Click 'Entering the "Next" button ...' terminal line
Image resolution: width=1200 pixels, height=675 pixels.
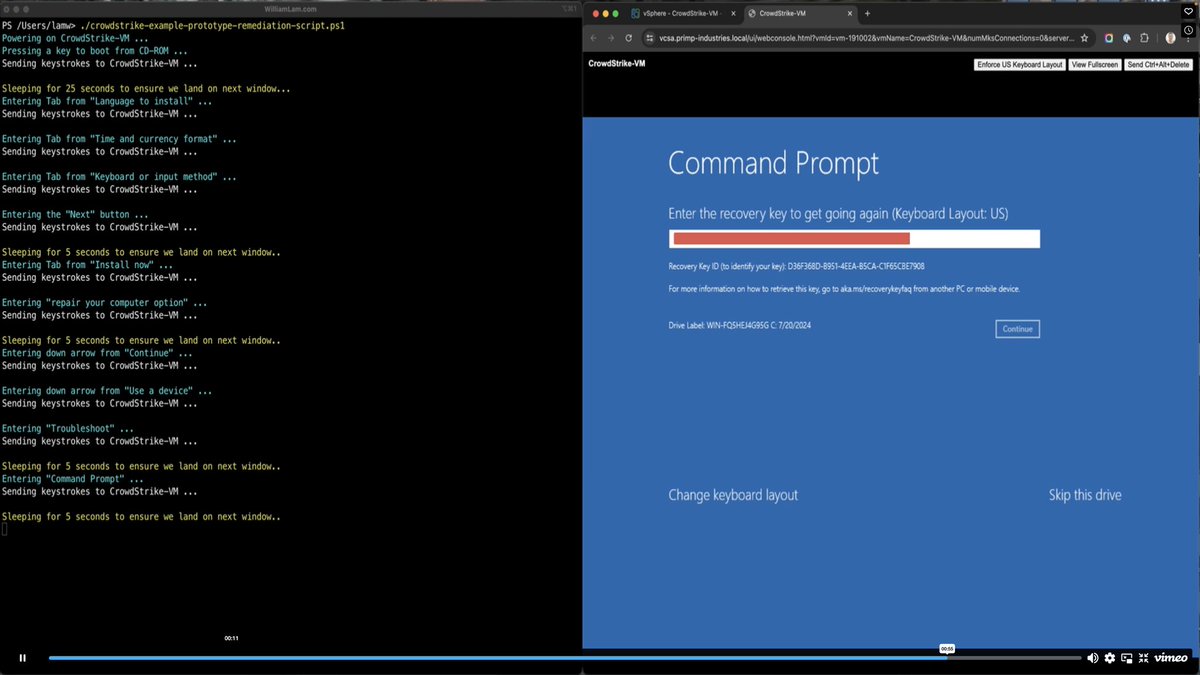click(75, 214)
